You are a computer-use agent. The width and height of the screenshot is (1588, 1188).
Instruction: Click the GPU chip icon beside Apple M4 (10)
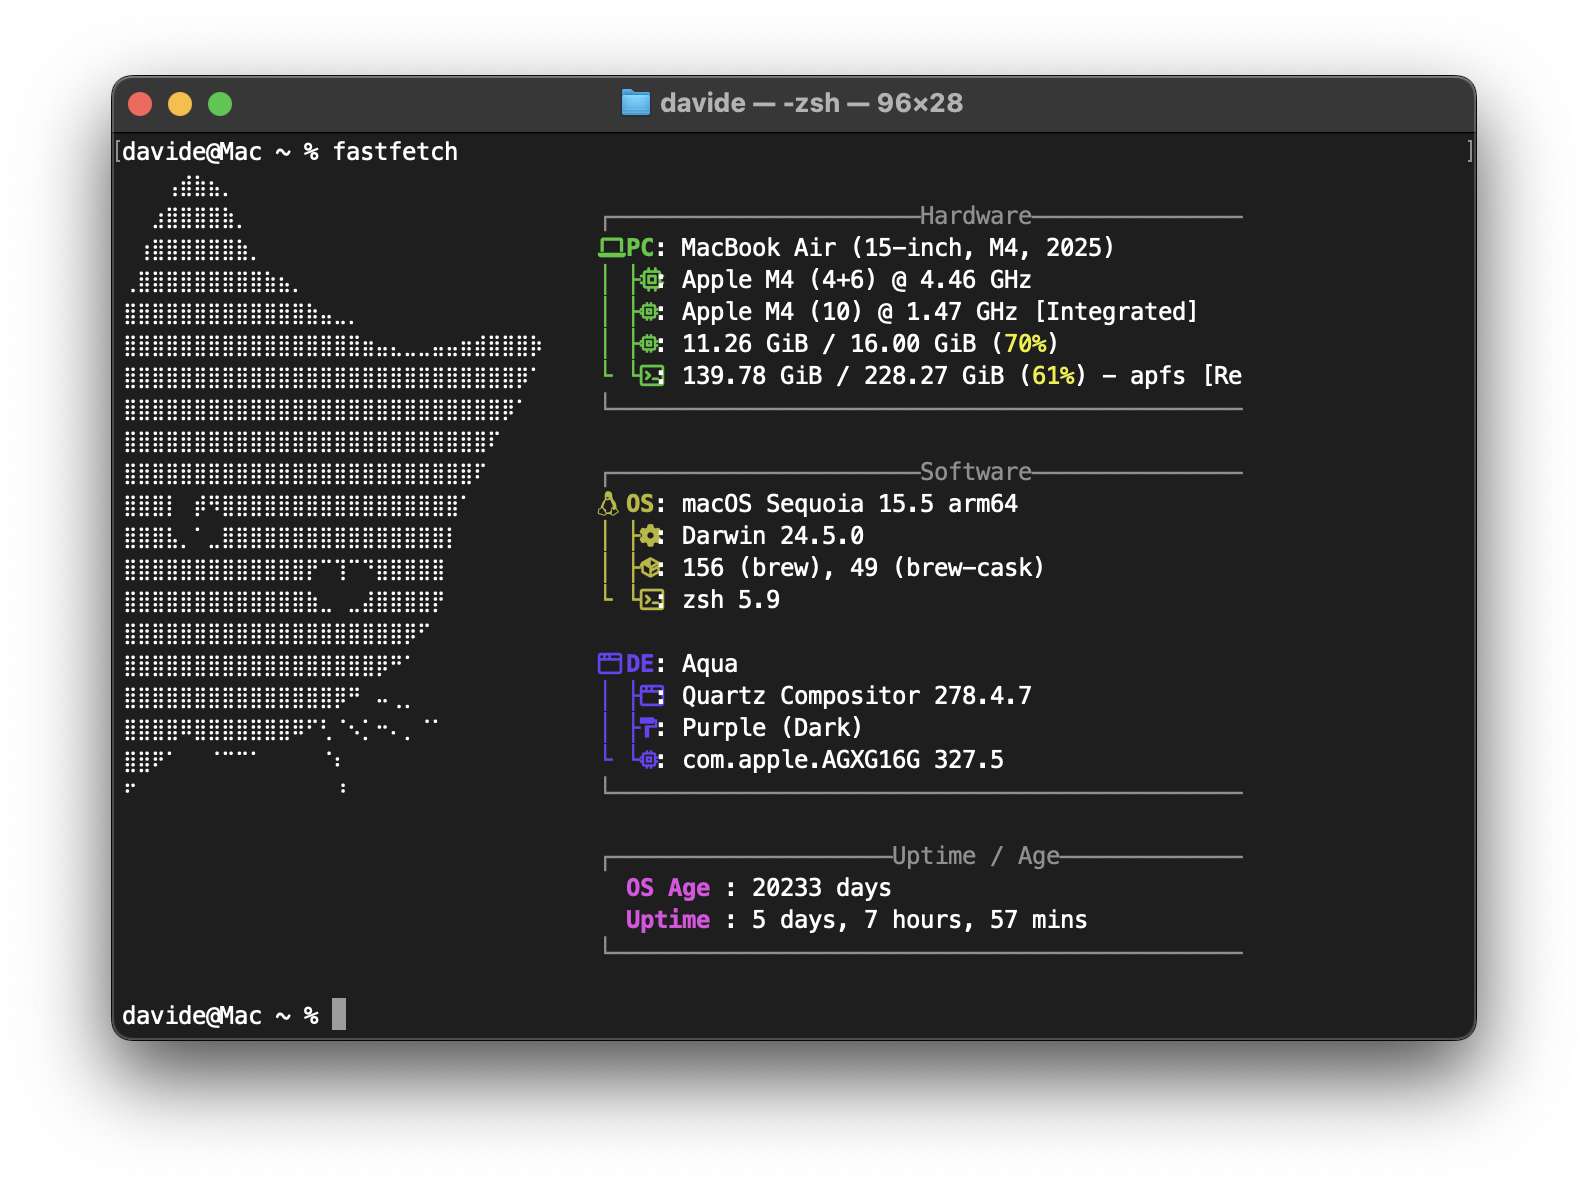pos(651,311)
